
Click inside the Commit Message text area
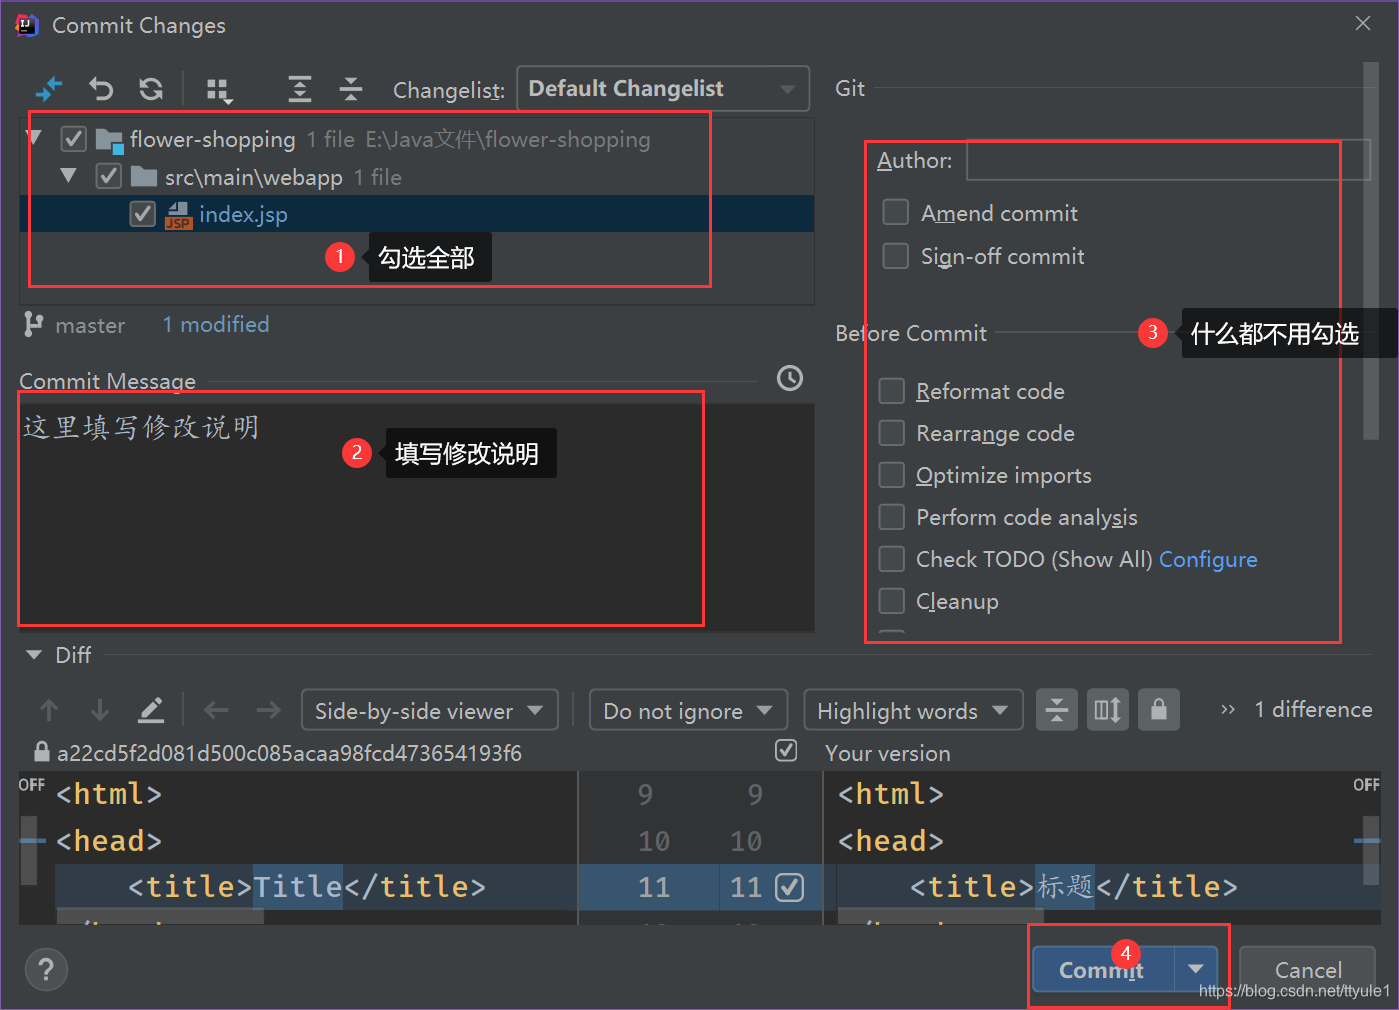tap(416, 516)
